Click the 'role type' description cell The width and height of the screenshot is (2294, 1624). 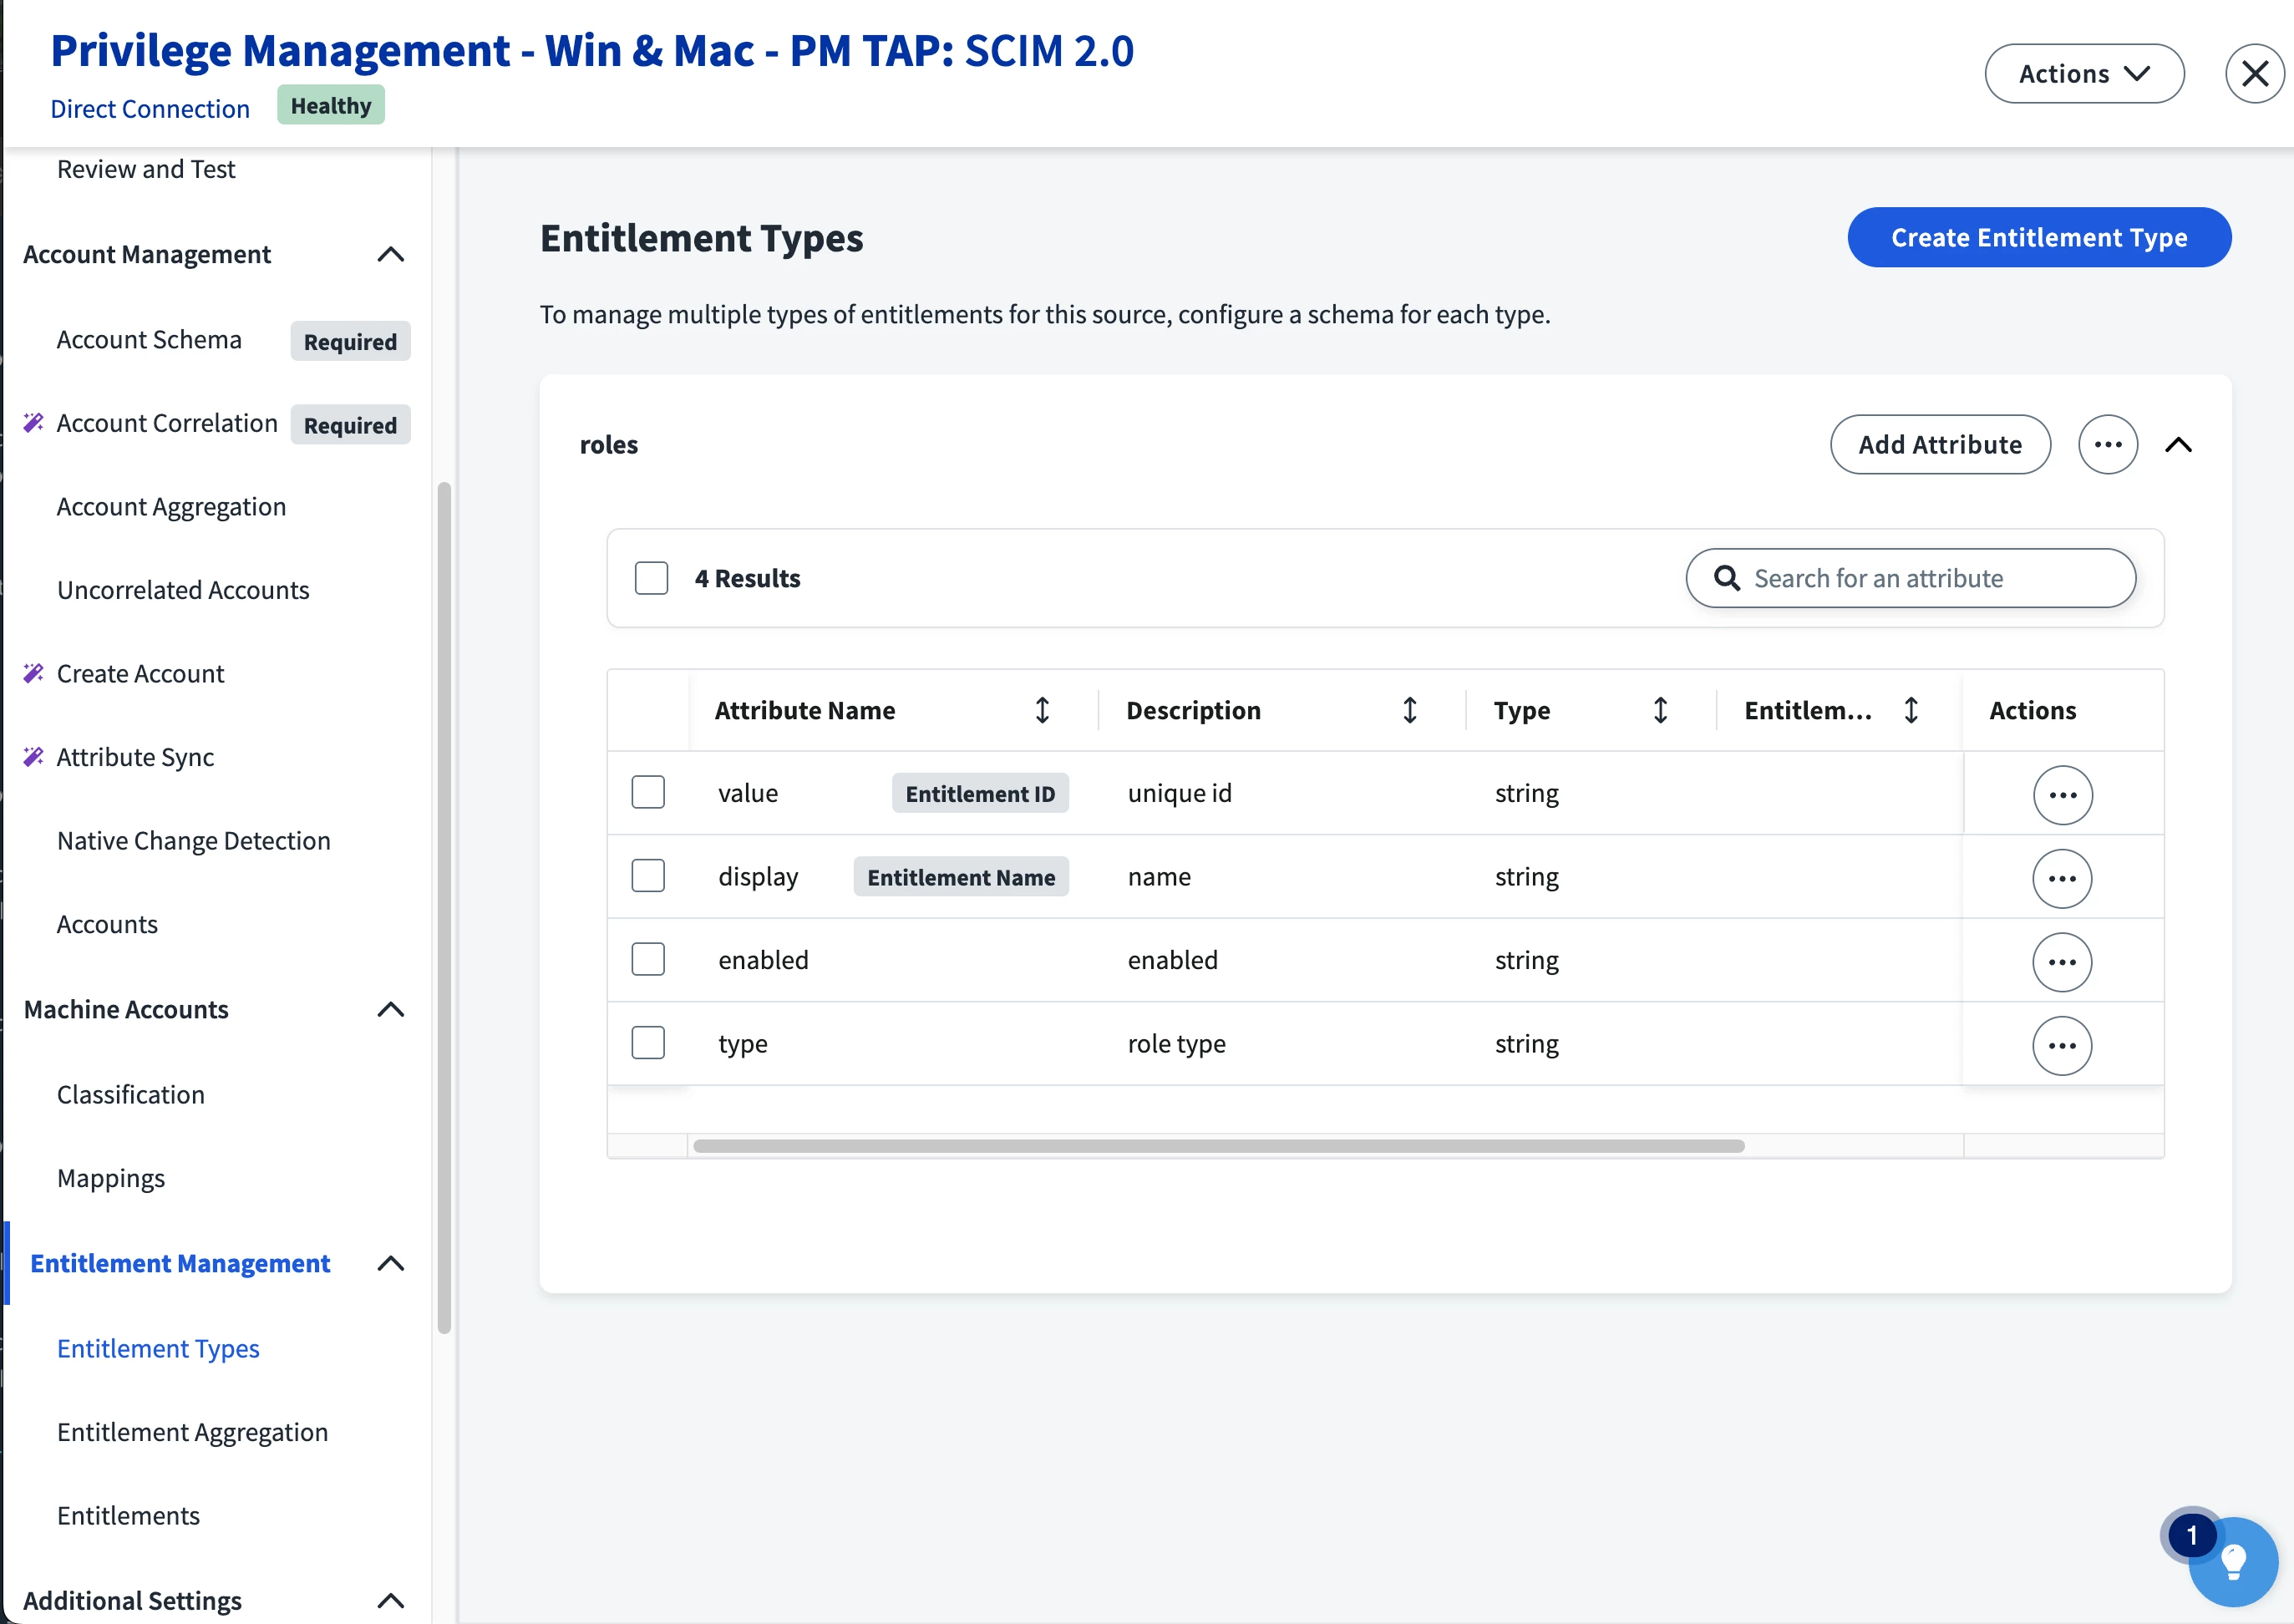tap(1177, 1044)
